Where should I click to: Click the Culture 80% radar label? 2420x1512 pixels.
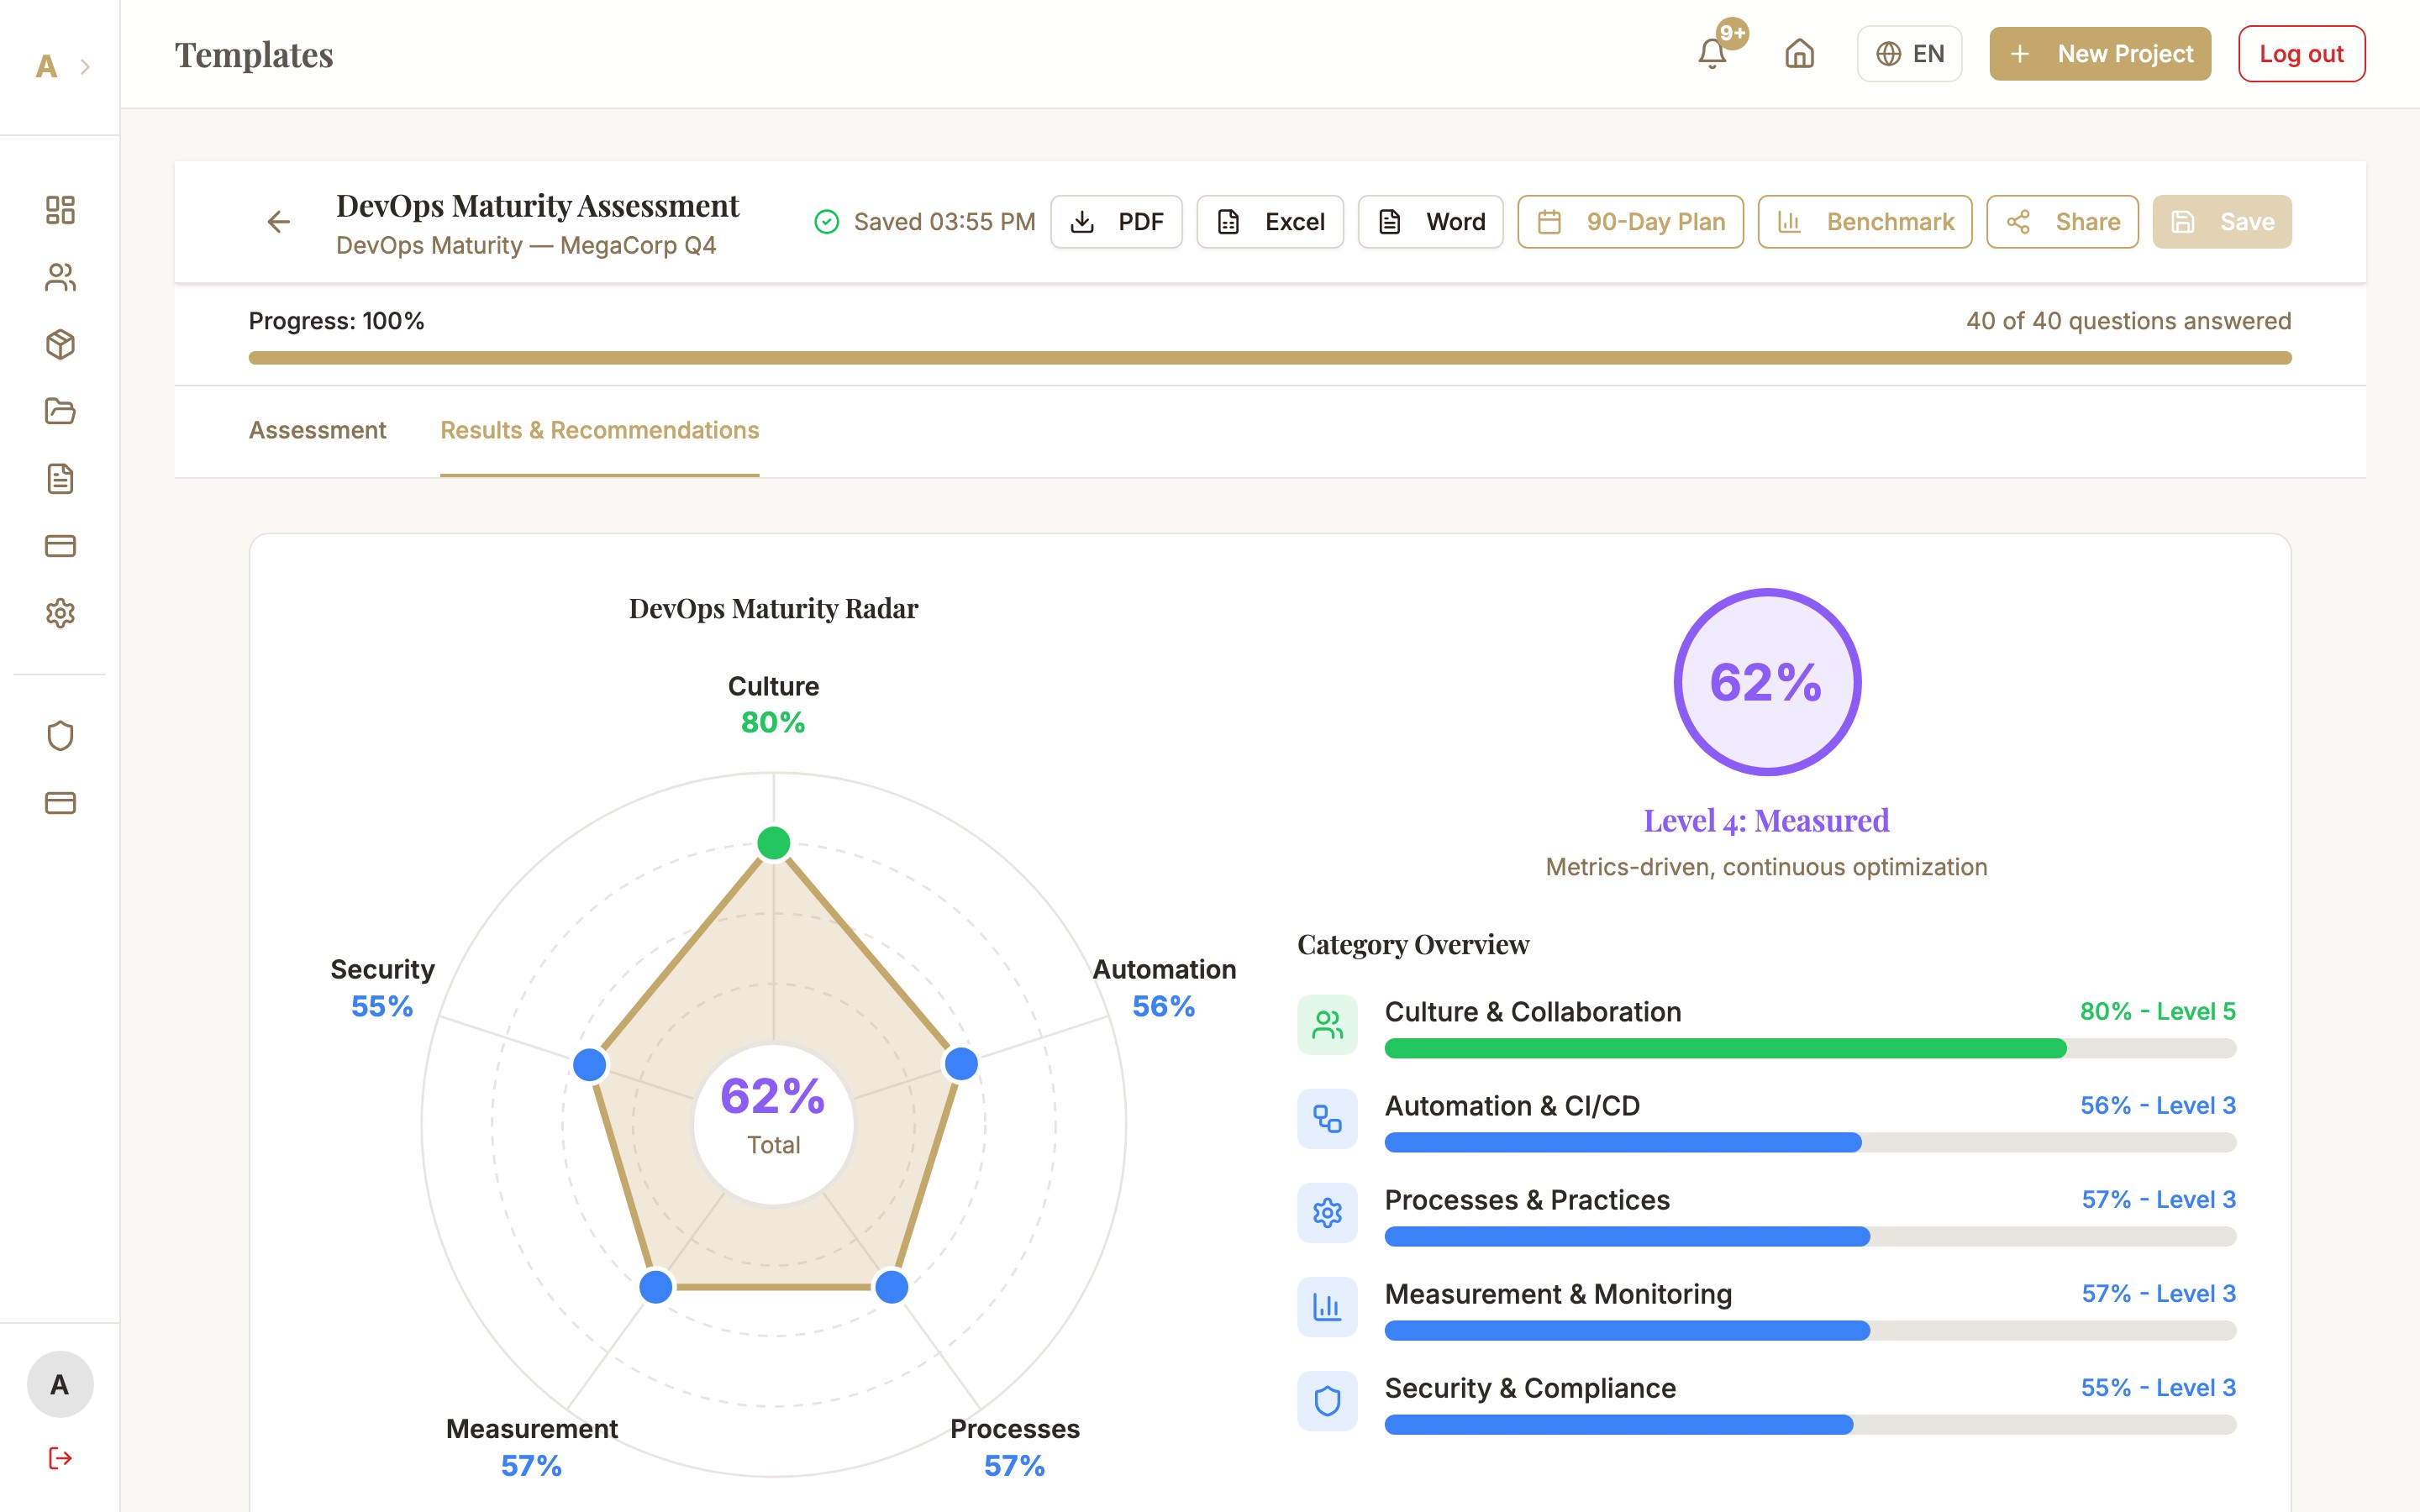(774, 704)
